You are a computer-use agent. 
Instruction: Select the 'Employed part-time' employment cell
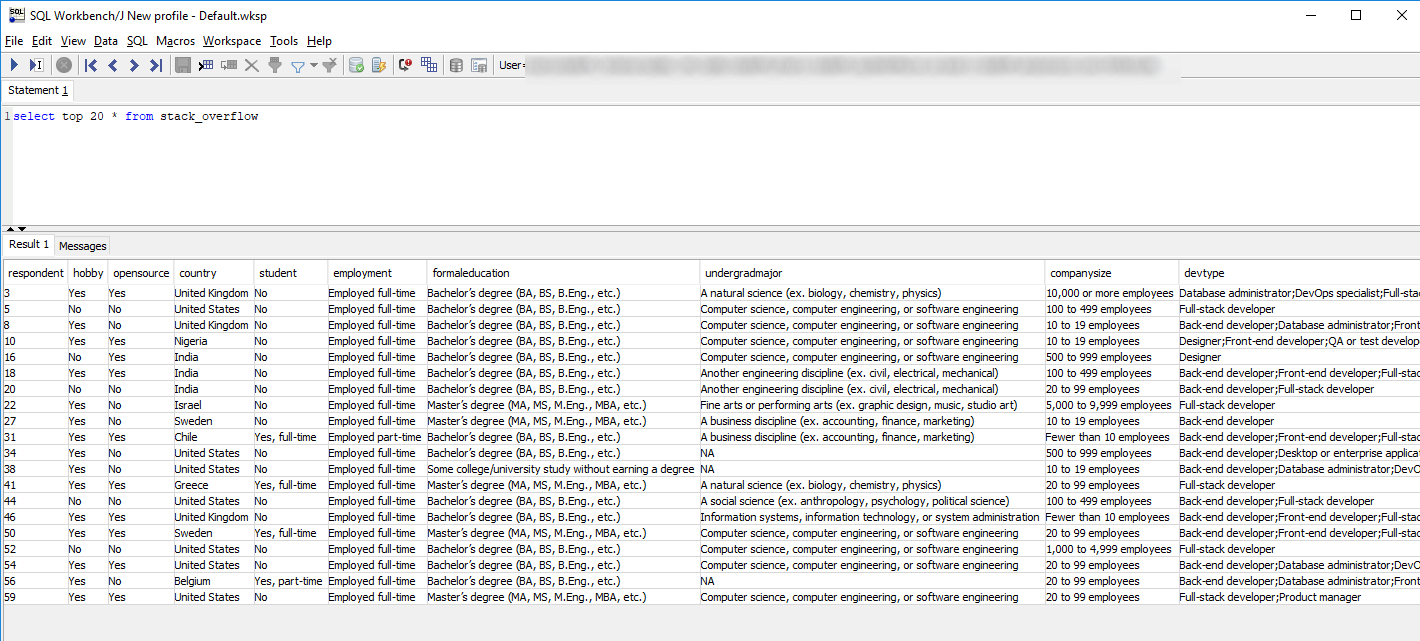(377, 437)
